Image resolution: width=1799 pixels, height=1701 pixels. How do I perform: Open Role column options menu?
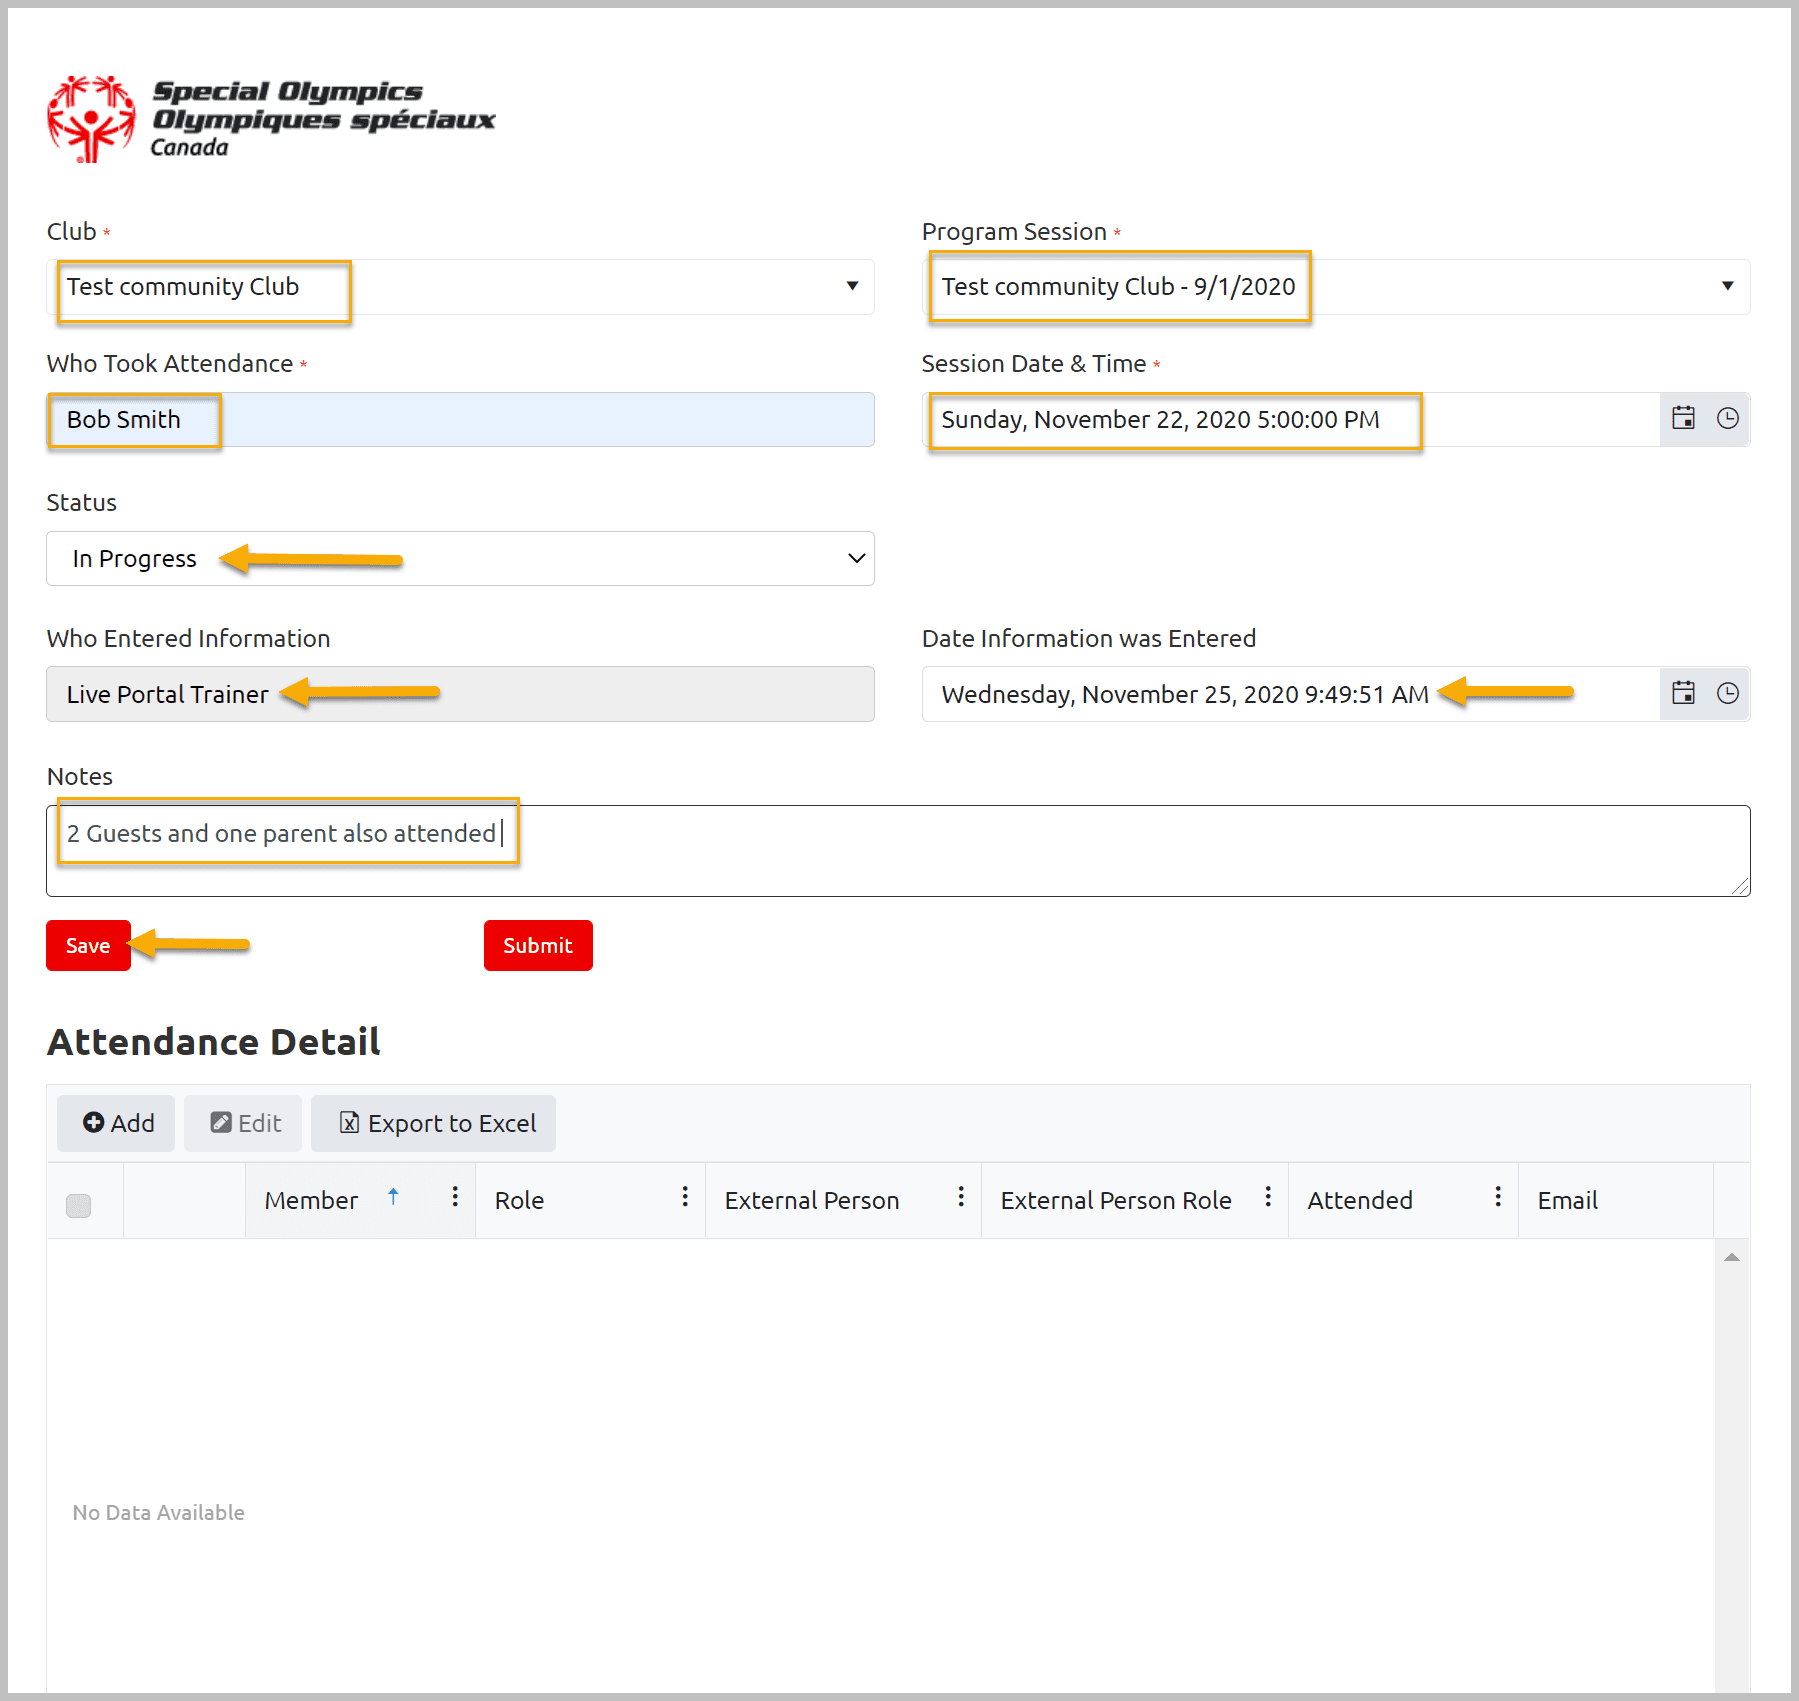click(x=685, y=1197)
